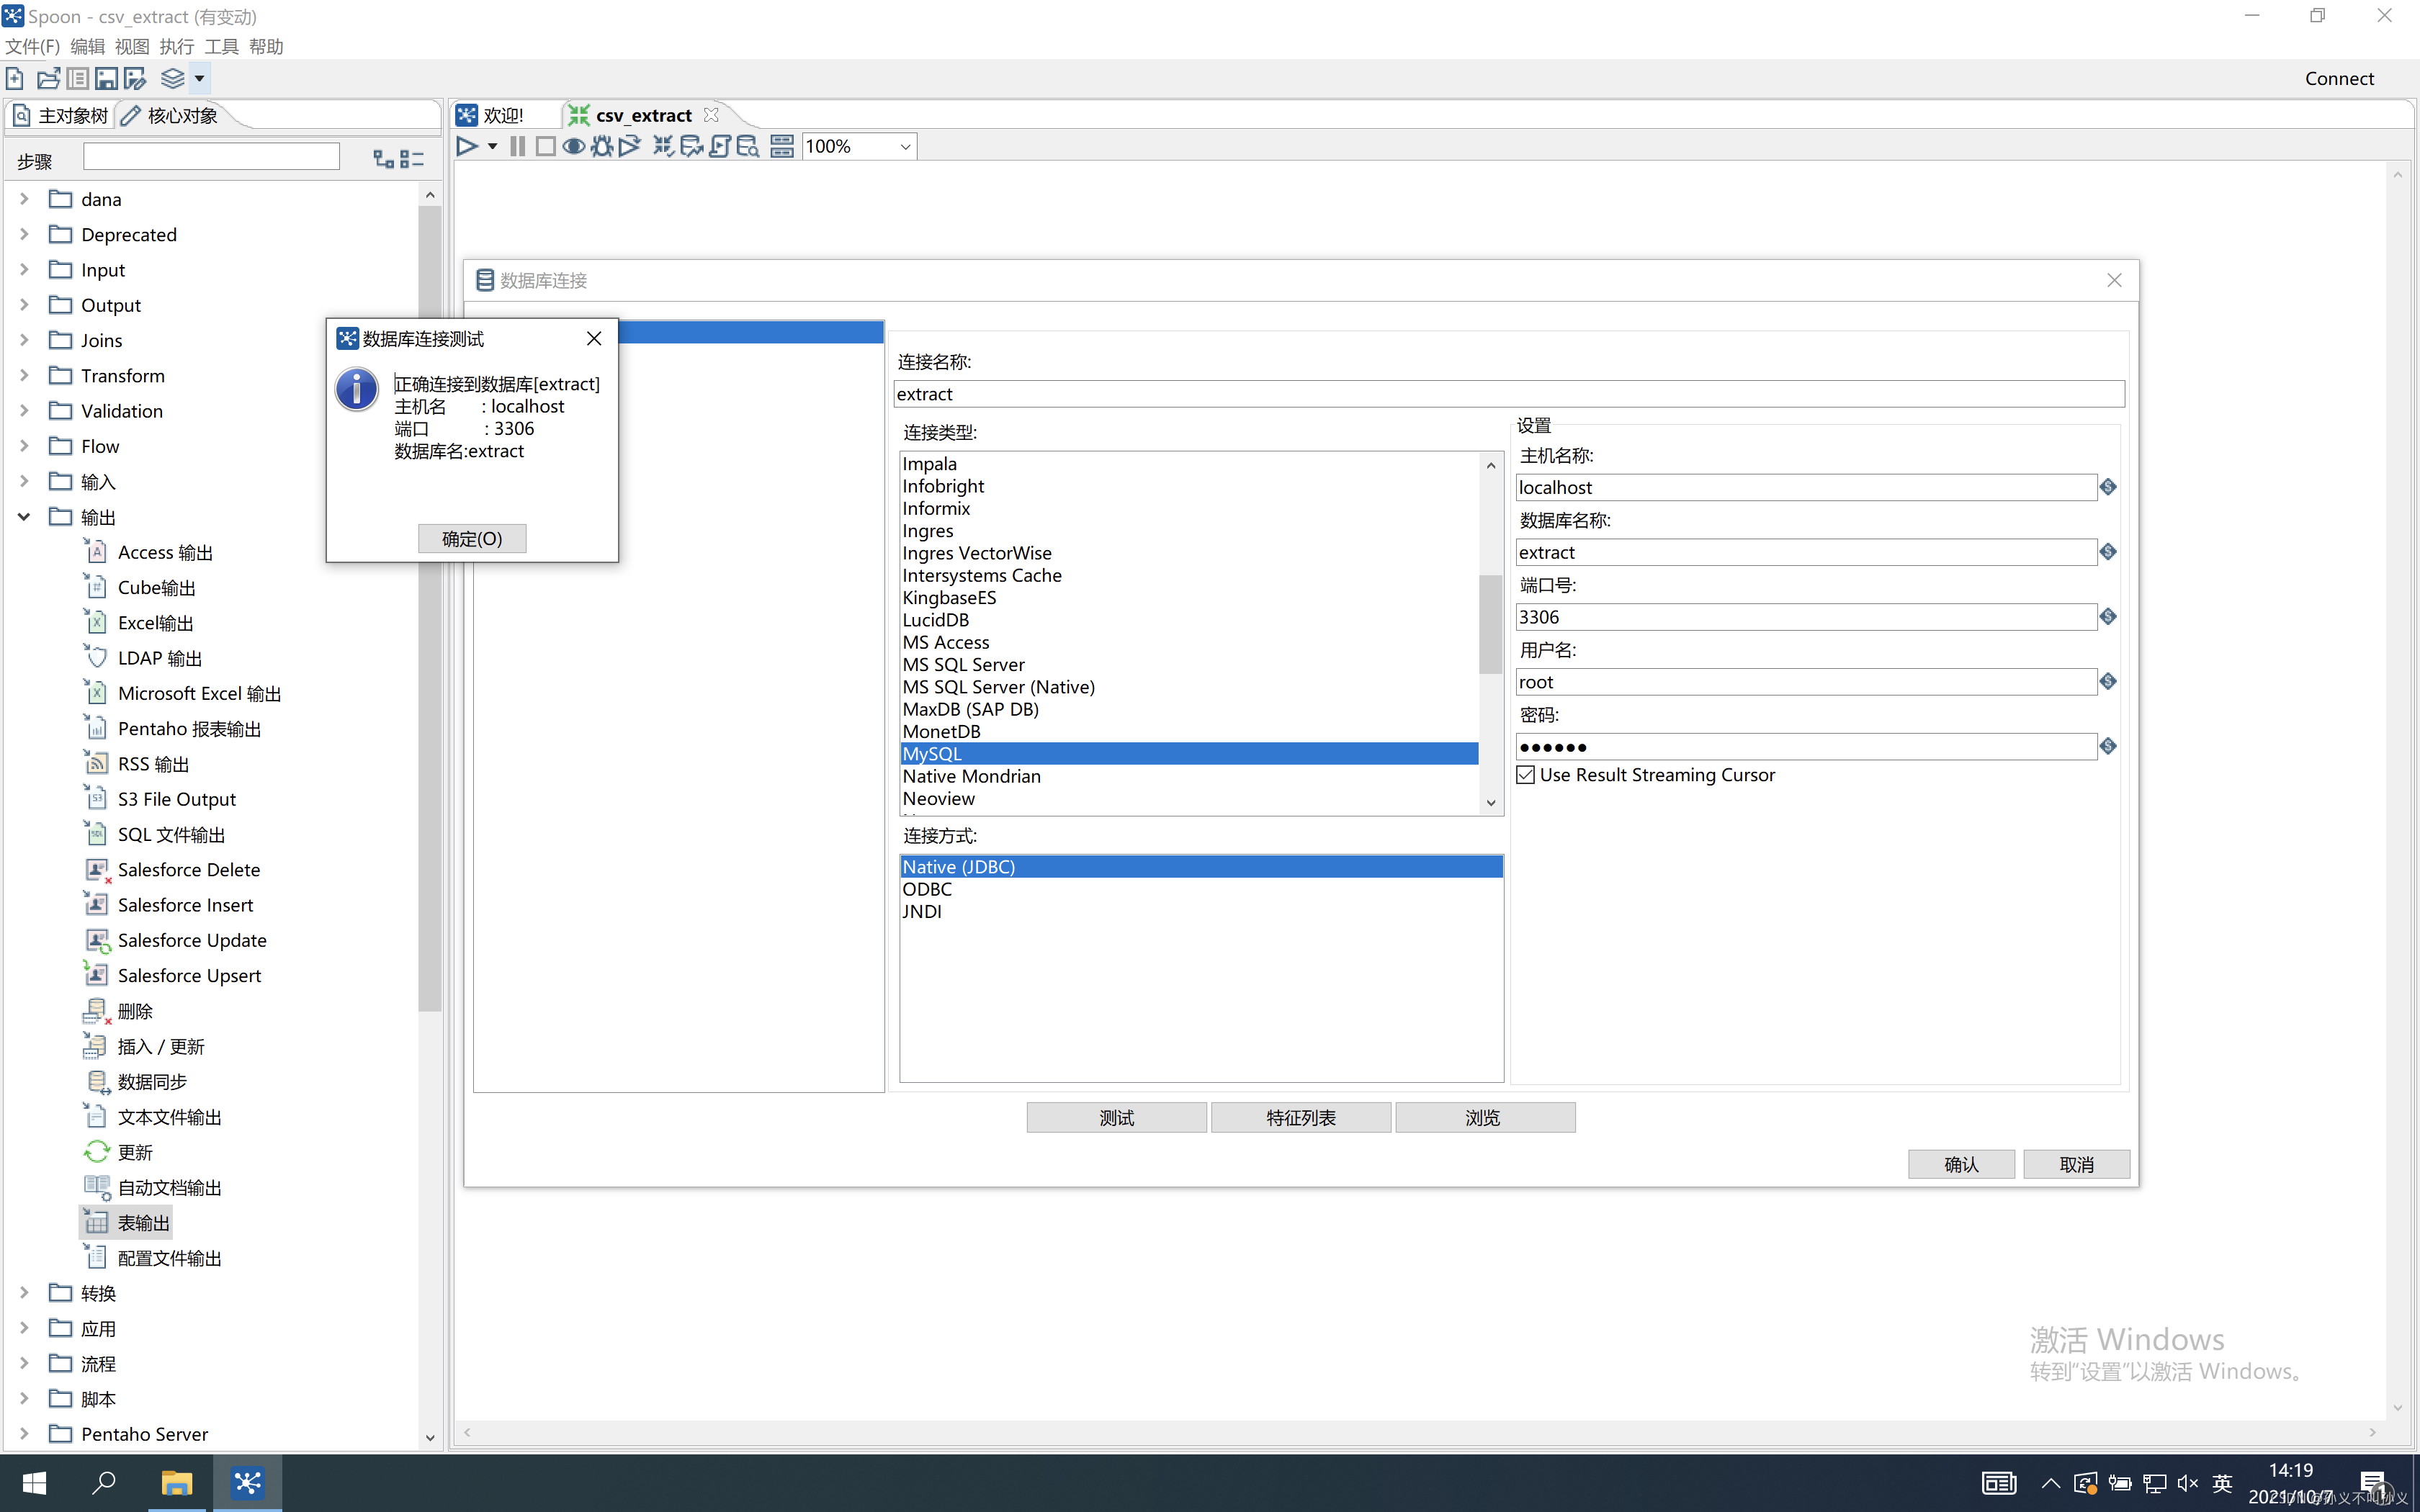Open the 执行 menu
Screen dimensions: 2420x1512
point(176,46)
